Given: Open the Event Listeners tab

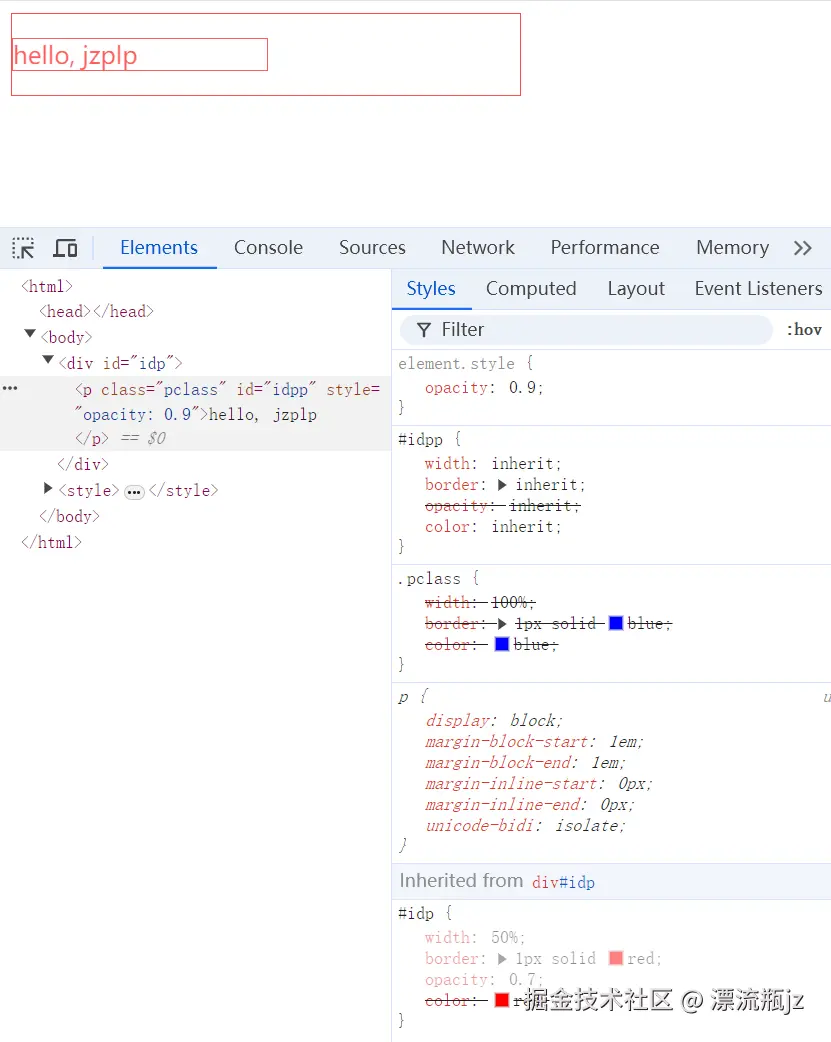Looking at the screenshot, I should coord(757,288).
